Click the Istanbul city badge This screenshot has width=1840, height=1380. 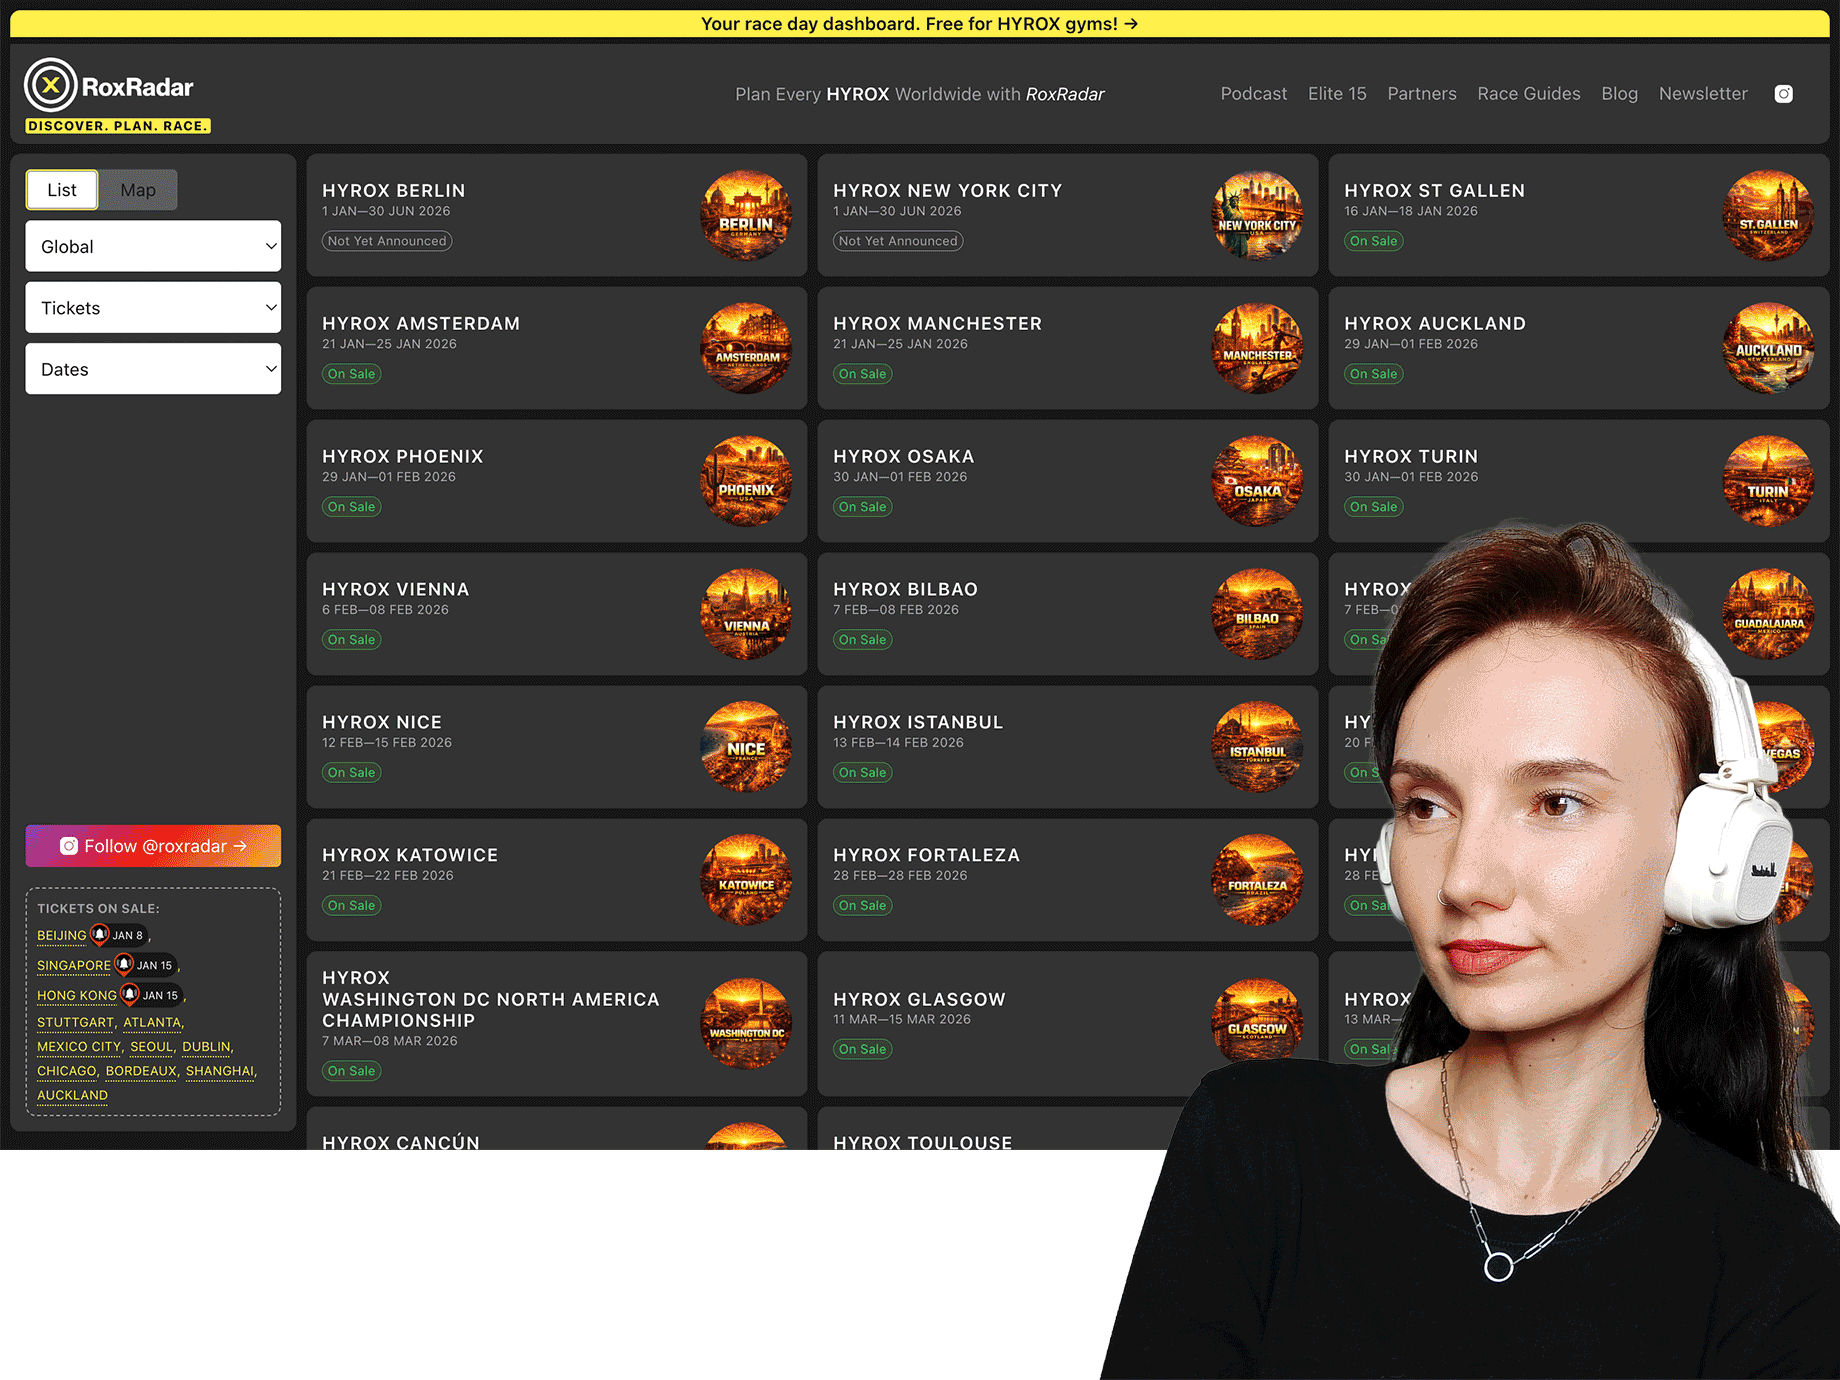tap(1257, 748)
